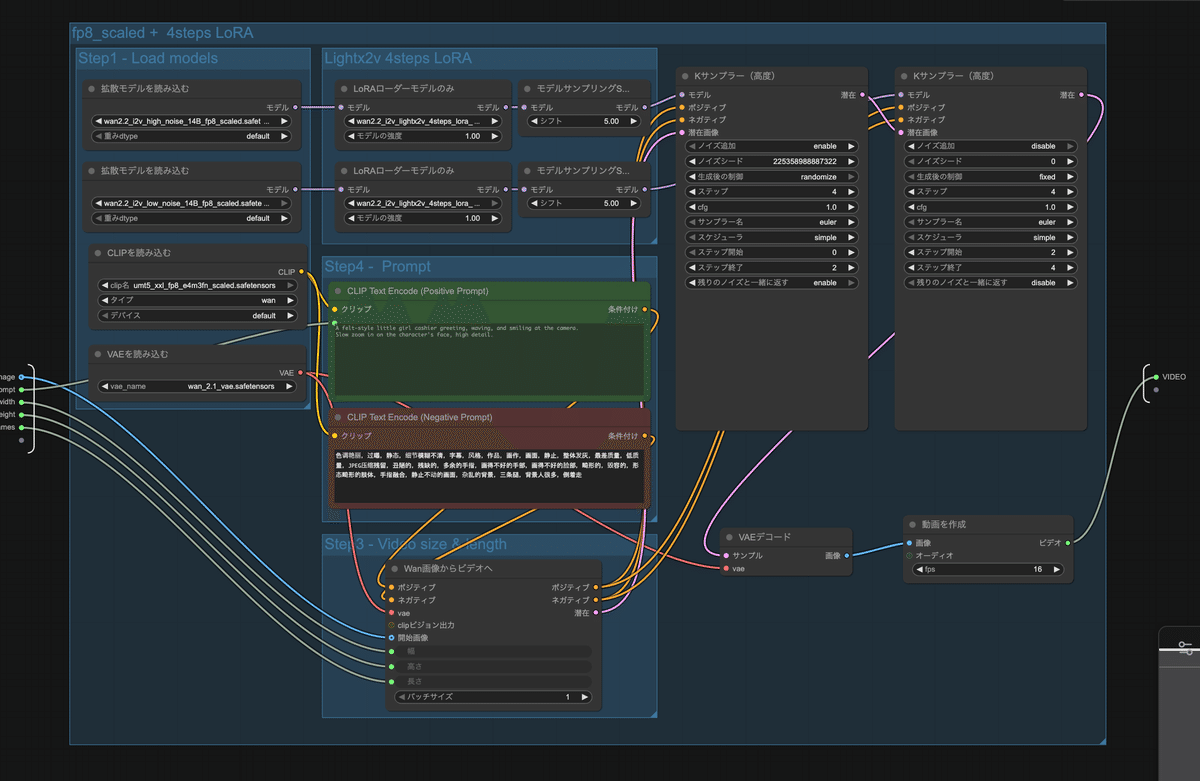Collapse the Positive Prompt CLIP Text Encode node
The width and height of the screenshot is (1200, 781).
coord(337,291)
